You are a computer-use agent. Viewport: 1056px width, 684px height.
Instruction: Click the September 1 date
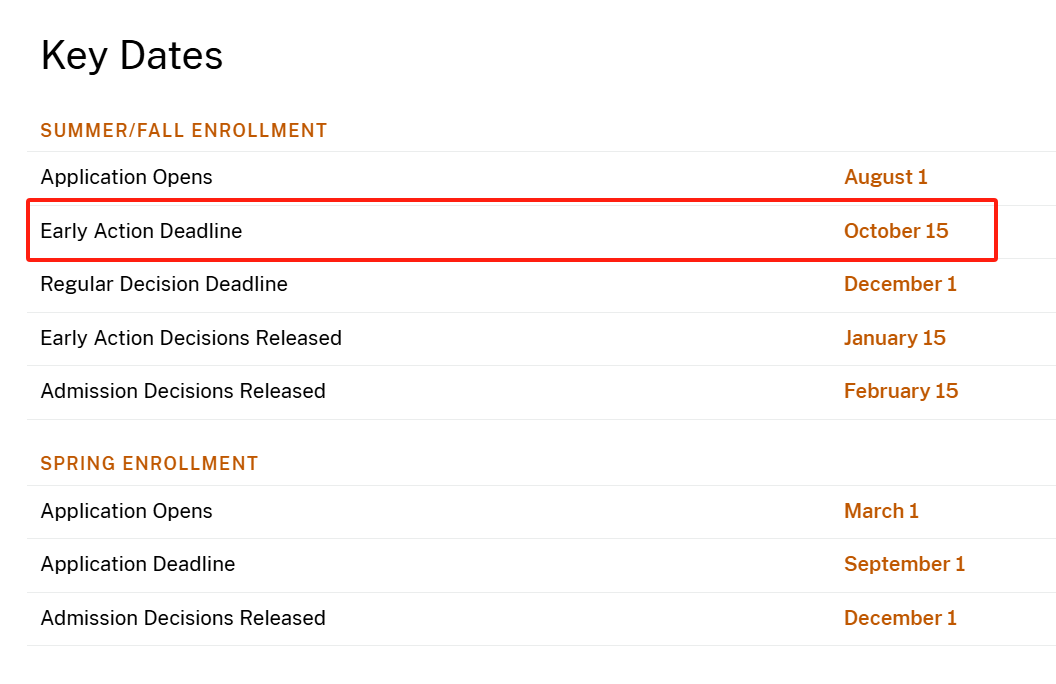coord(904,564)
